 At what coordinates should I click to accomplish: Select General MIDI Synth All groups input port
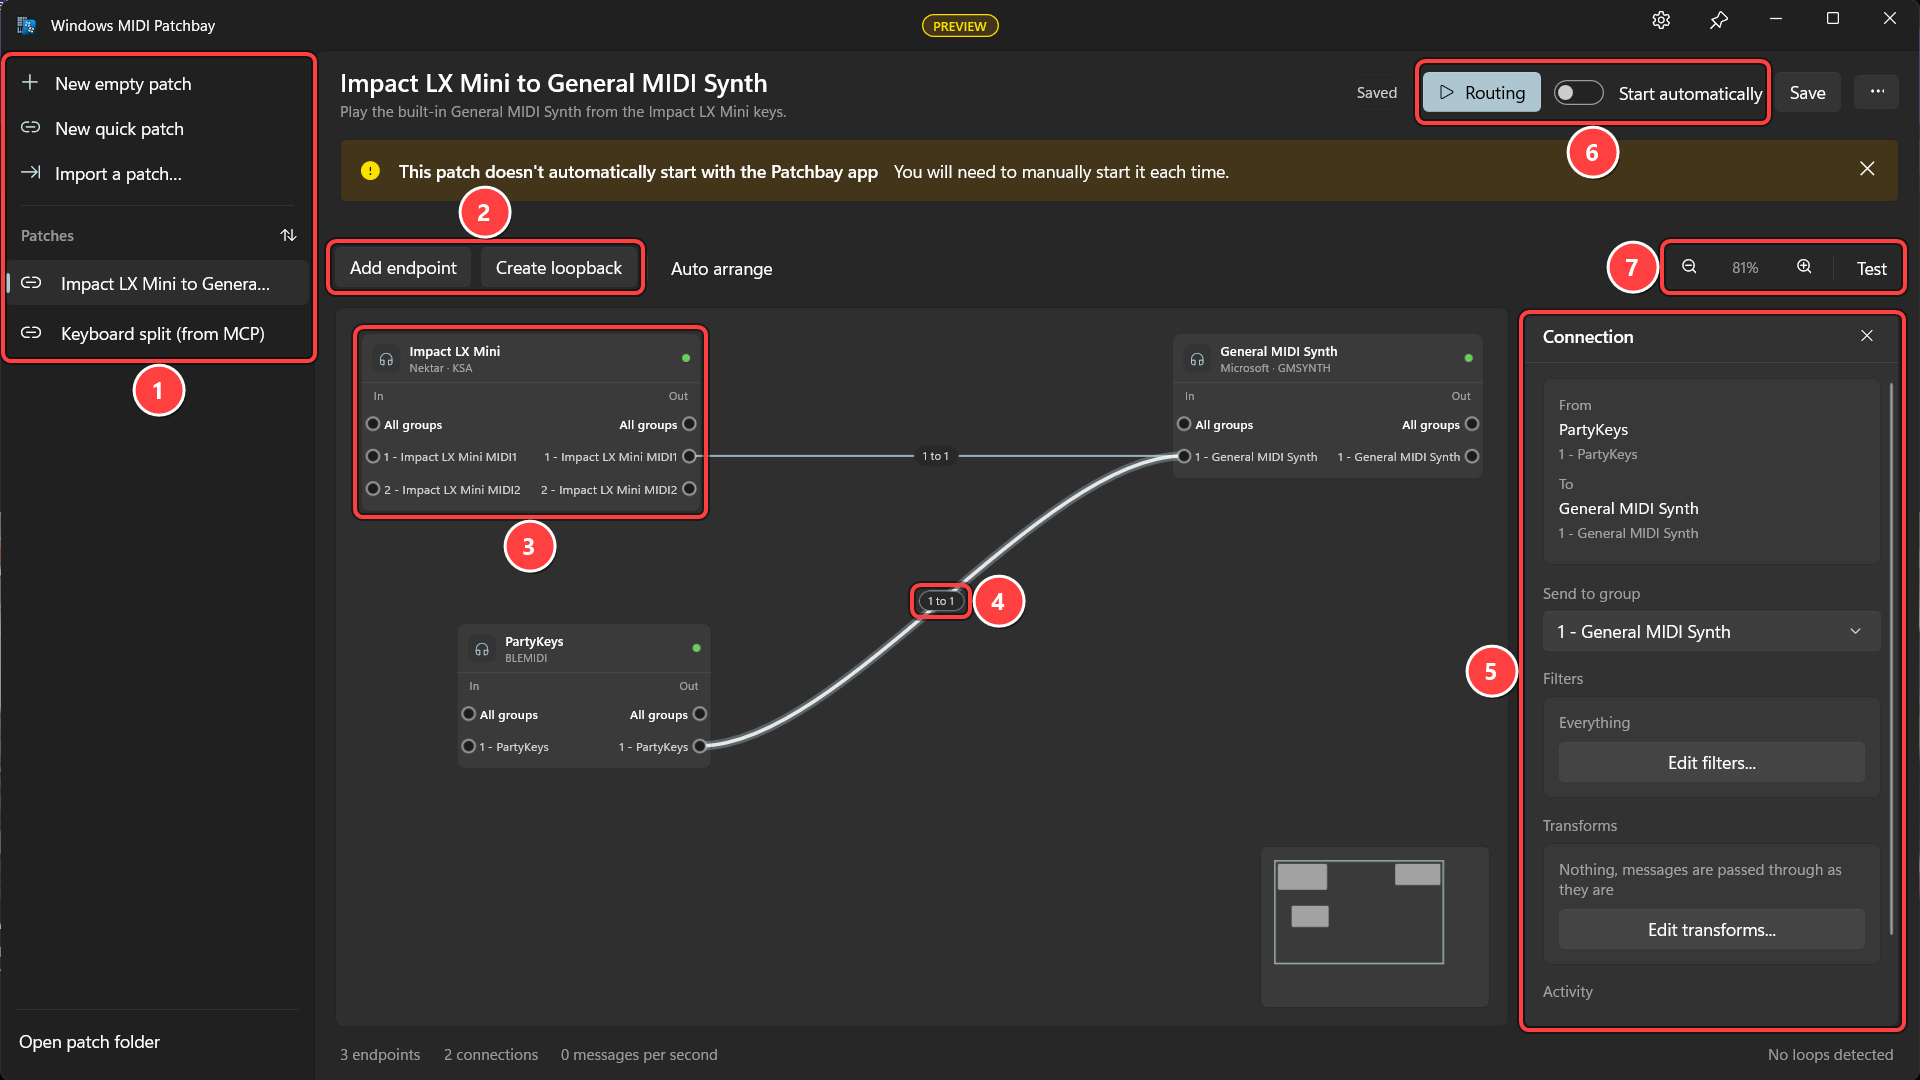tap(1184, 424)
